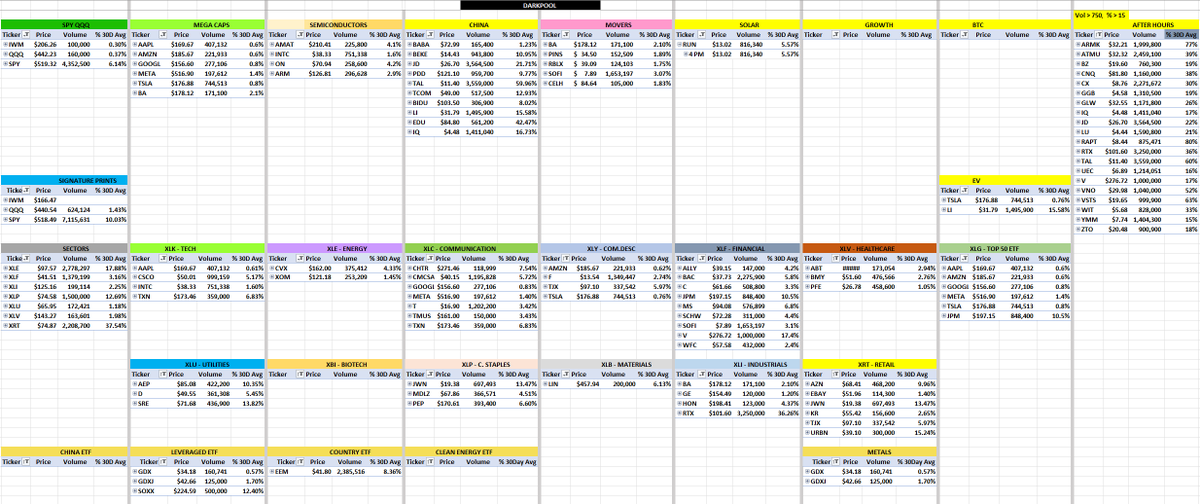The width and height of the screenshot is (1200, 504).
Task: Open the Ticker filter in SPY QQQ table
Action: 25,34
